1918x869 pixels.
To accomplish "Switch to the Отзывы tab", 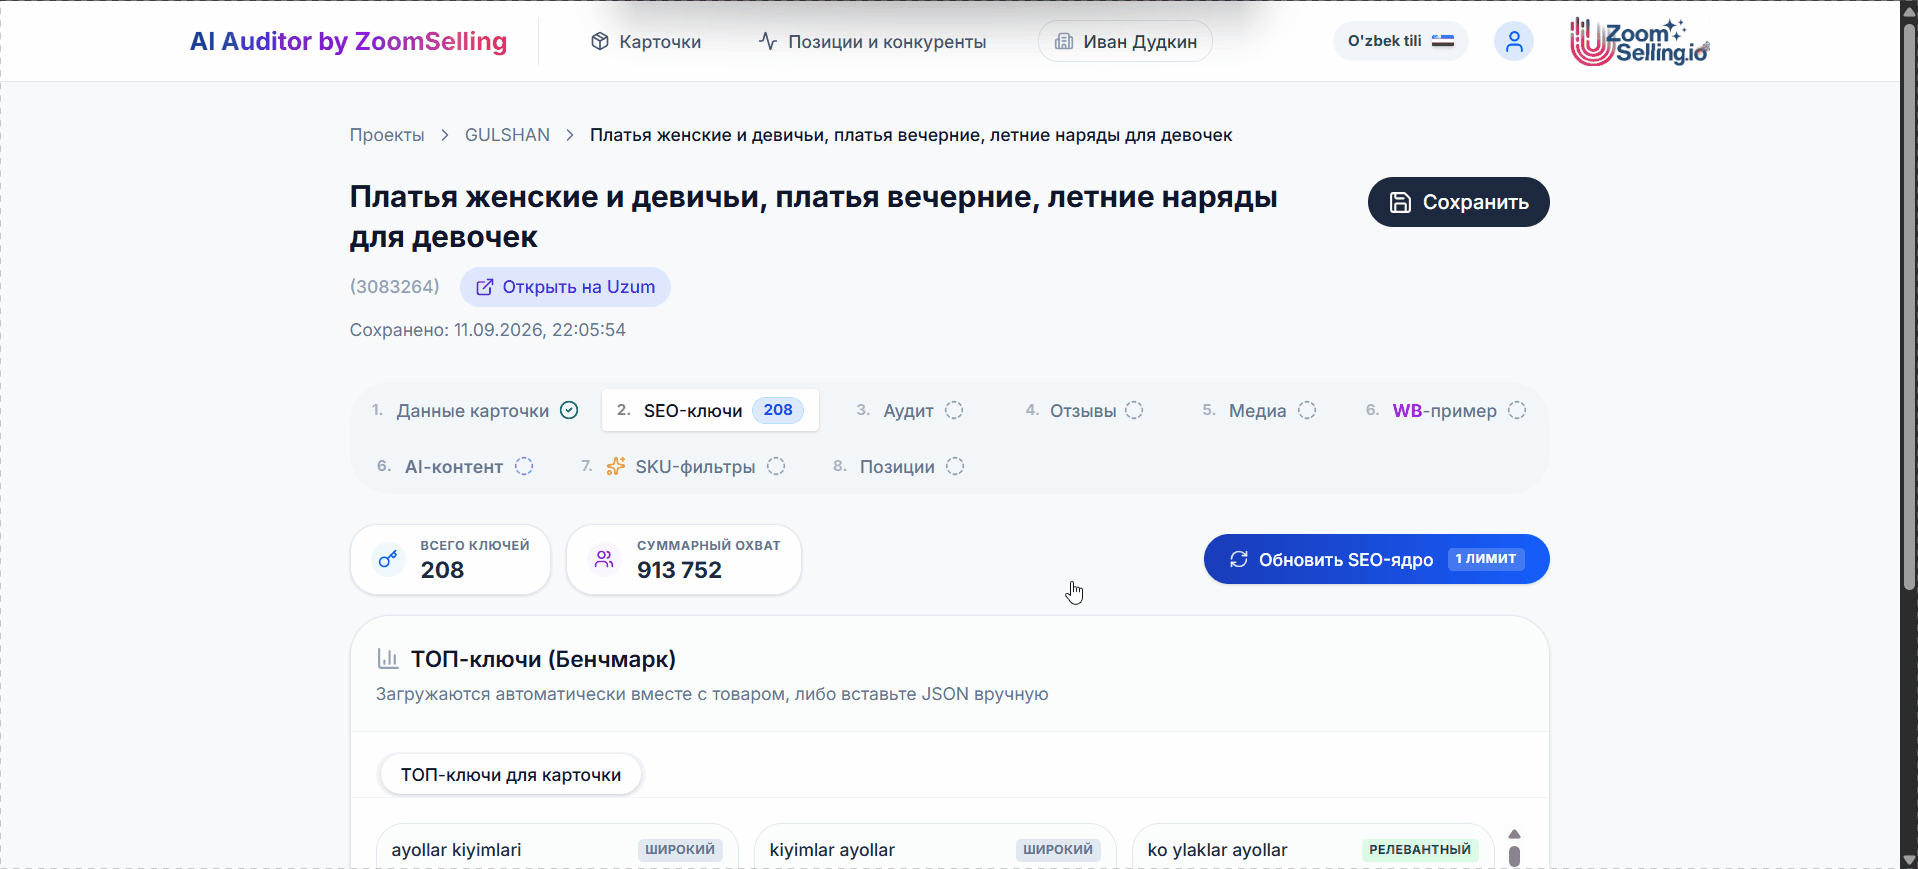I will point(1084,410).
